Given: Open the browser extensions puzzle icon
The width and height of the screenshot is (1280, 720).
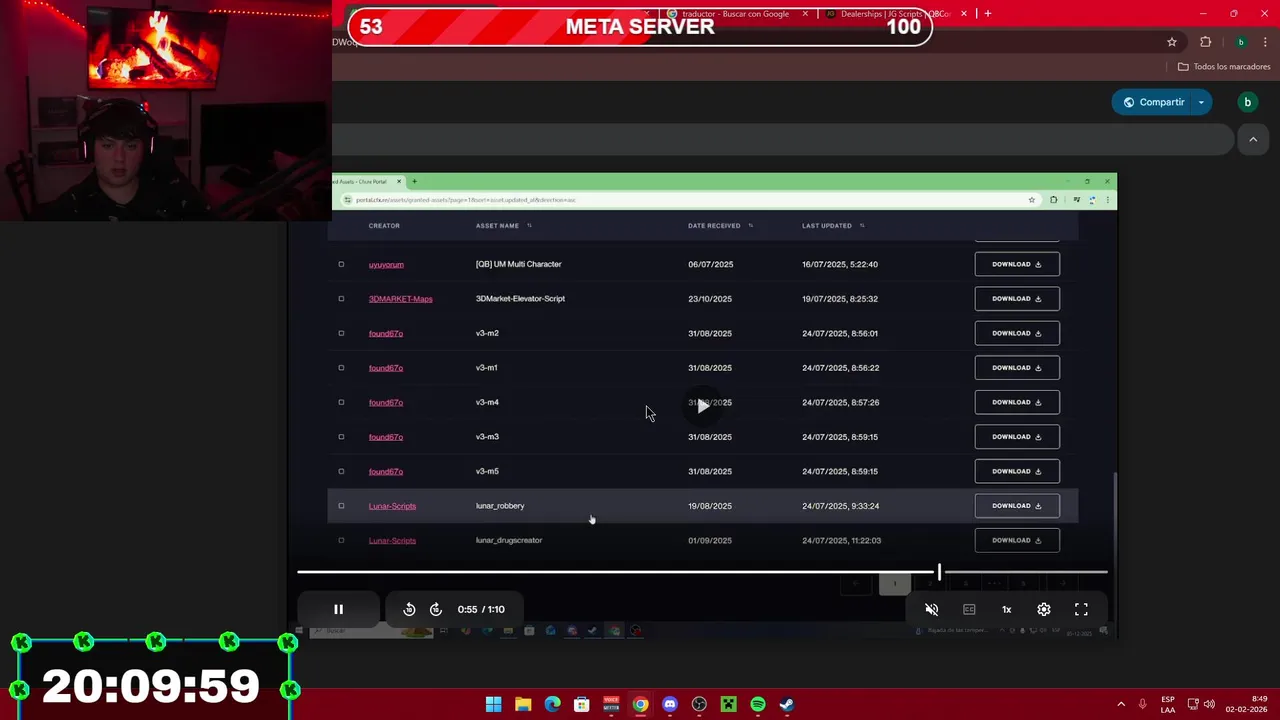Looking at the screenshot, I should pos(1205,42).
